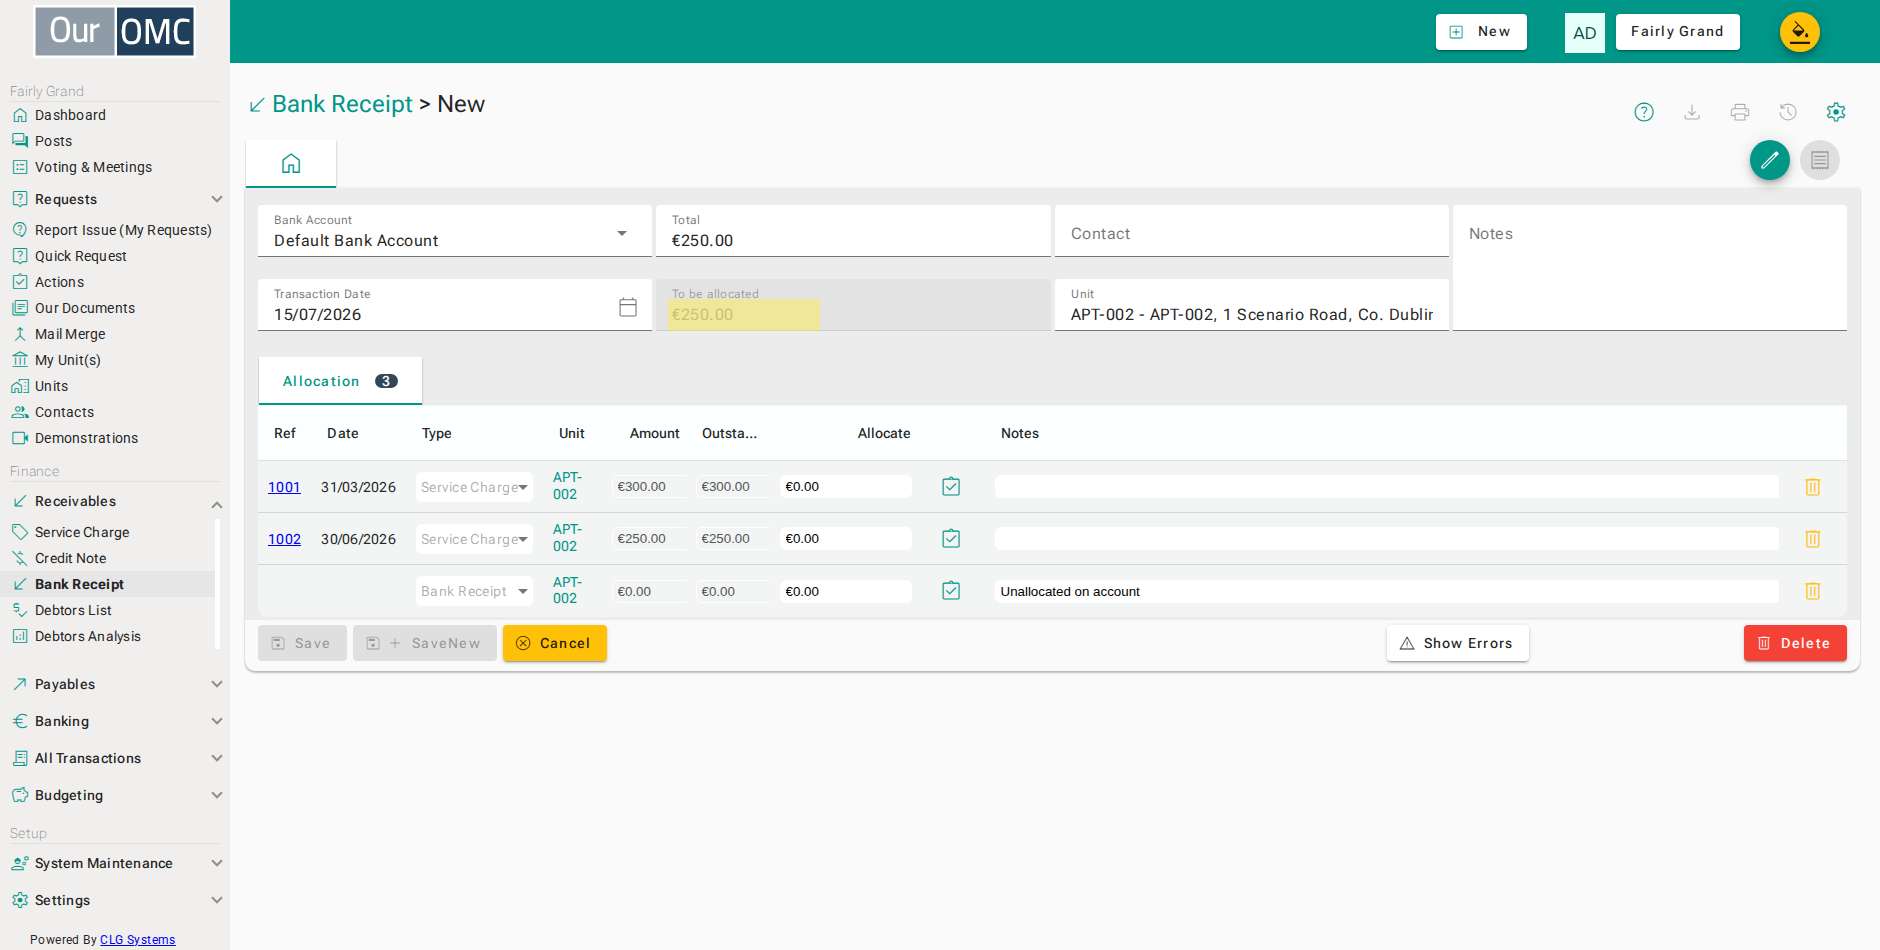Open the history clock icon
1880x950 pixels.
pos(1788,112)
